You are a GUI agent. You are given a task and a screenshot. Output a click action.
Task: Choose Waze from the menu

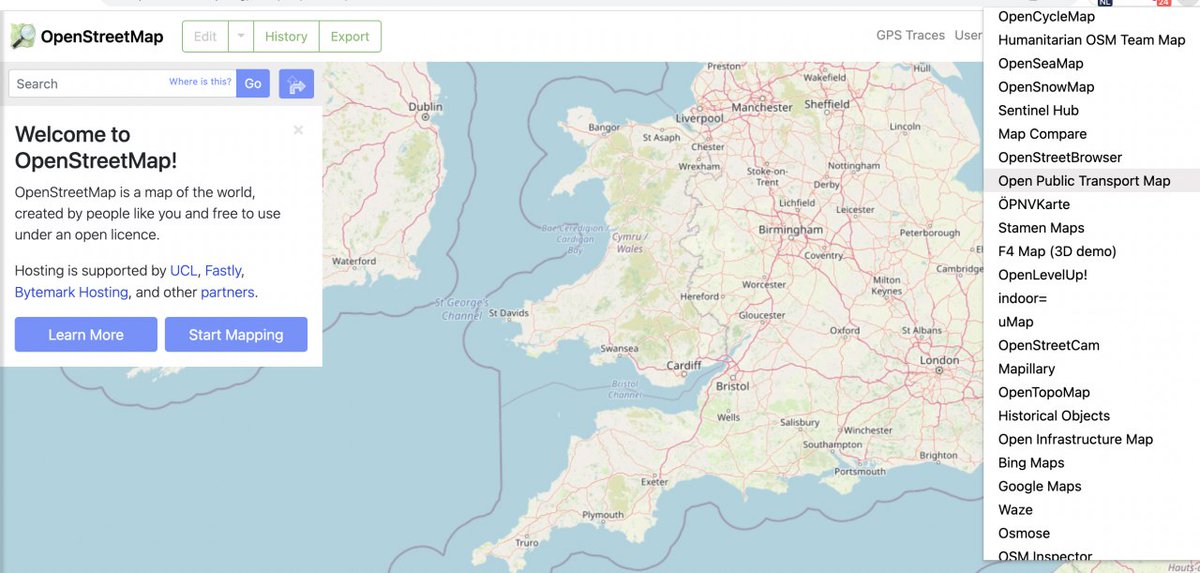point(1092,510)
